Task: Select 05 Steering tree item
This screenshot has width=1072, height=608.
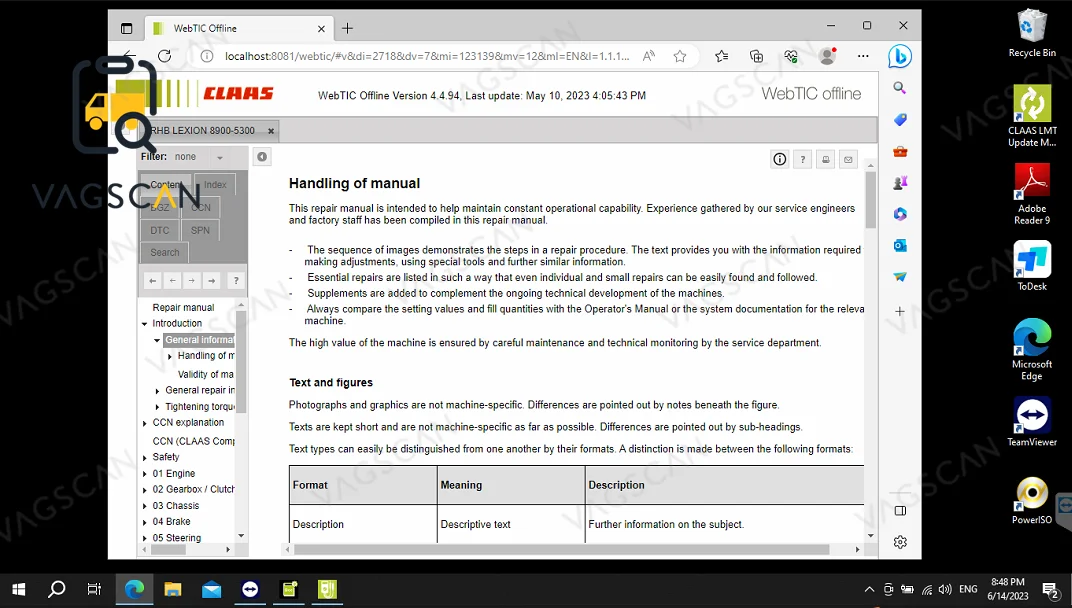Action: [176, 538]
